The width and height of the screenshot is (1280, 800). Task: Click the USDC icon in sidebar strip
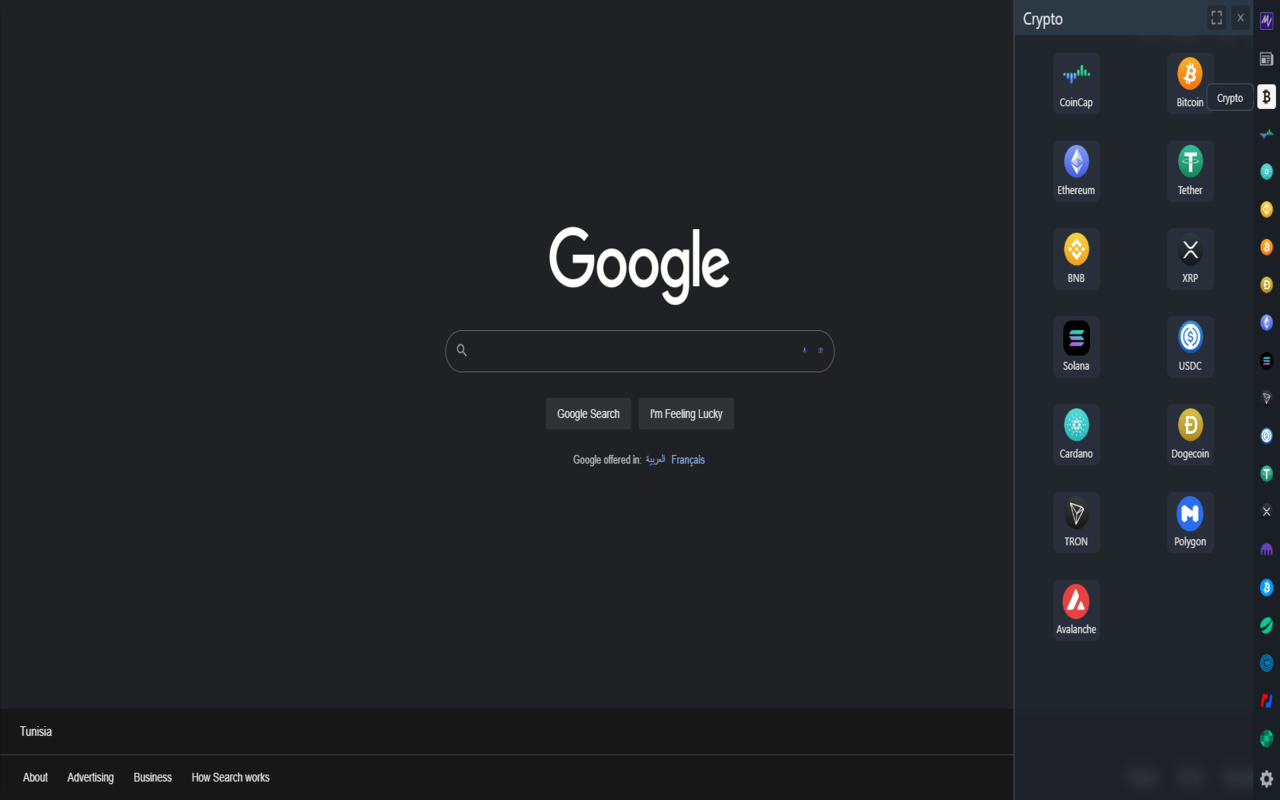pyautogui.click(x=1266, y=436)
